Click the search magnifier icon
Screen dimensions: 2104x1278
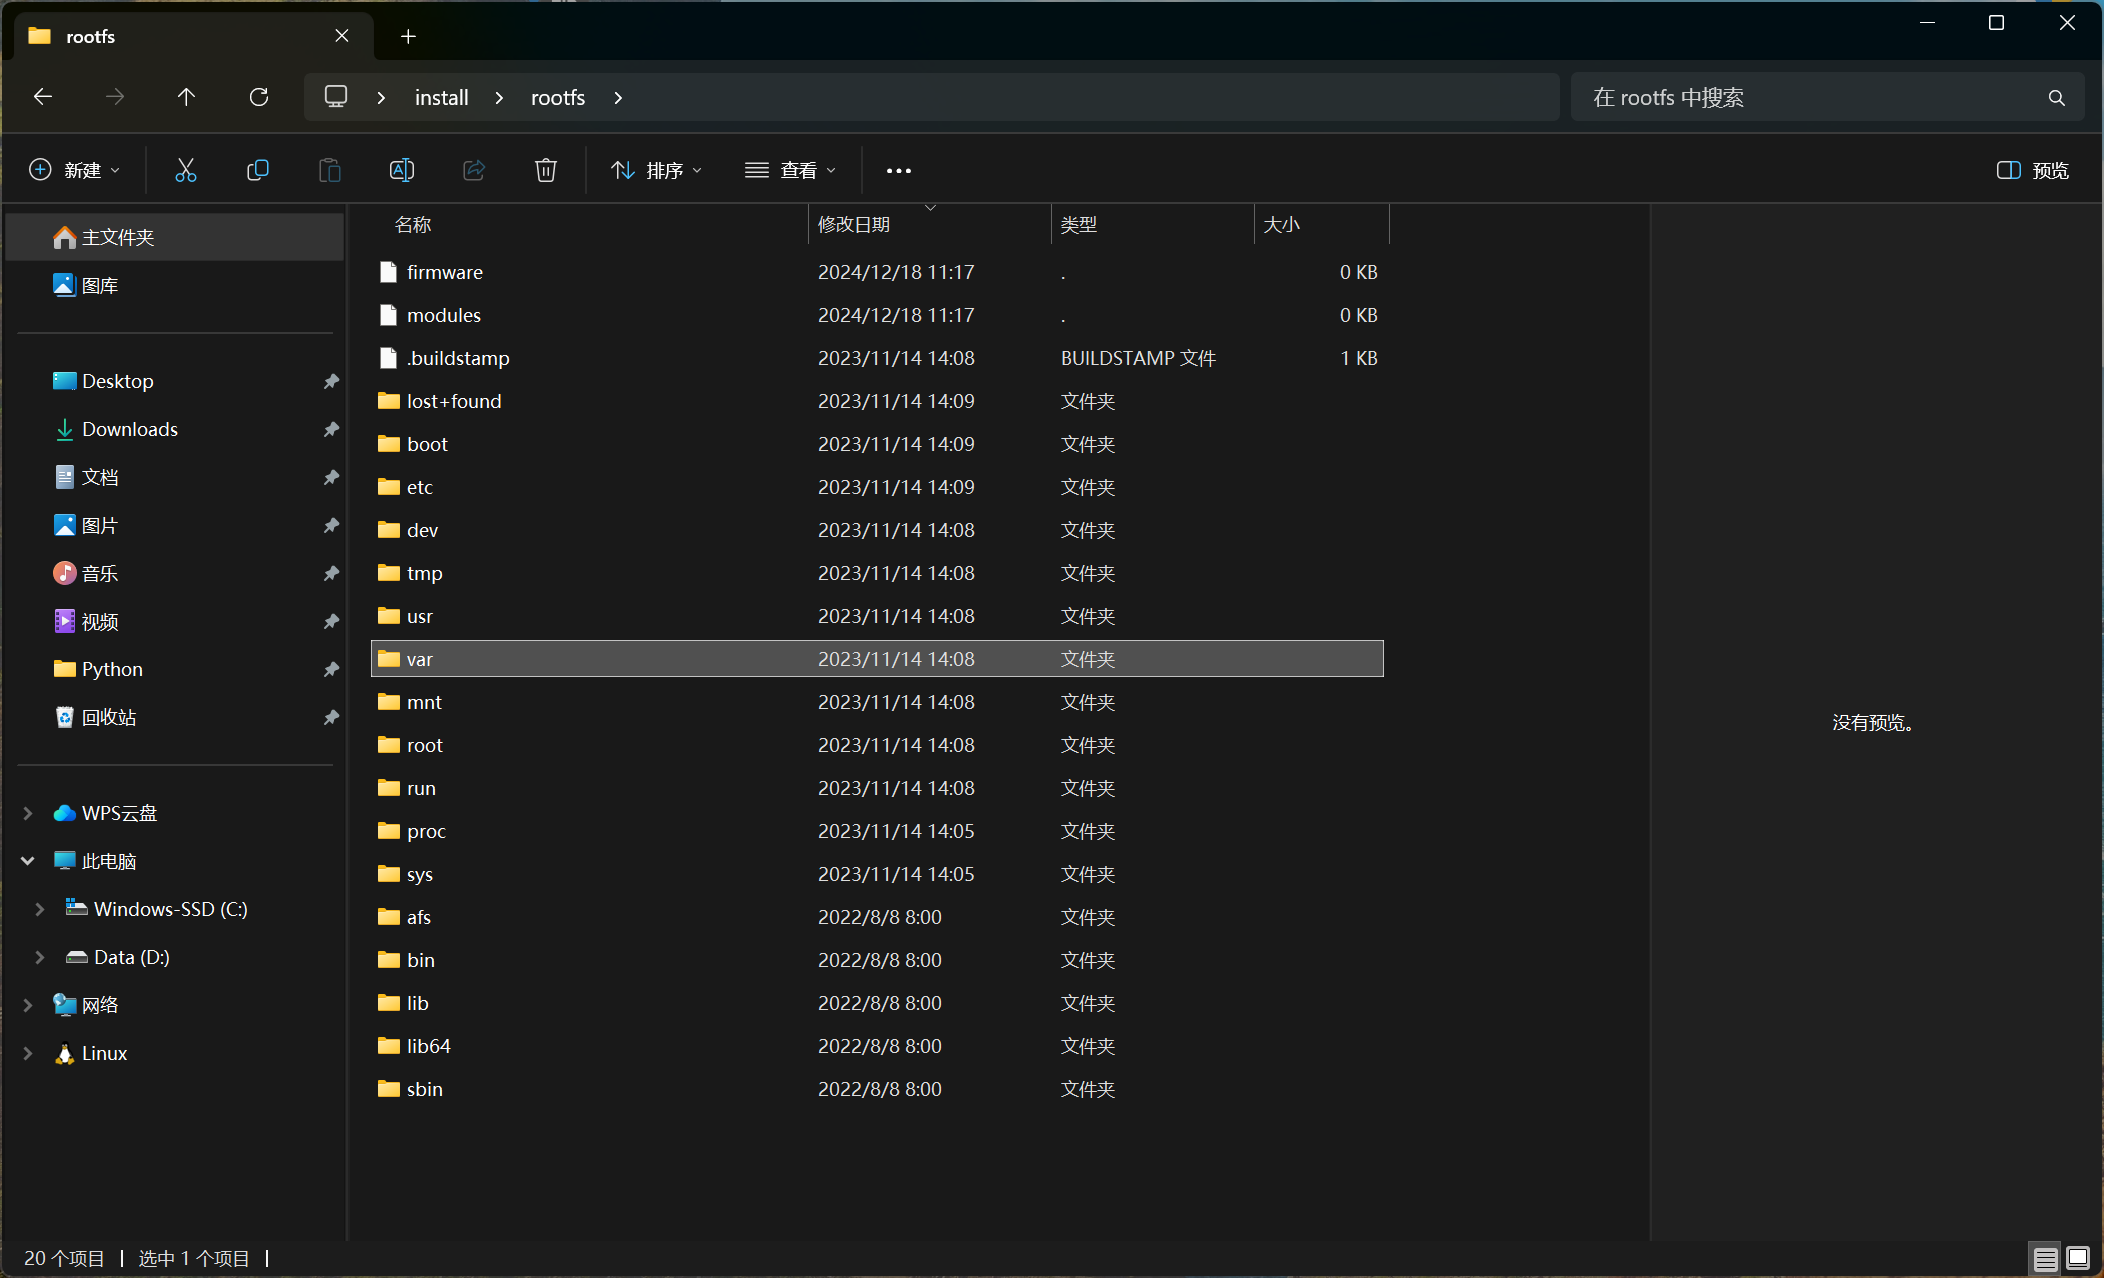2057,98
